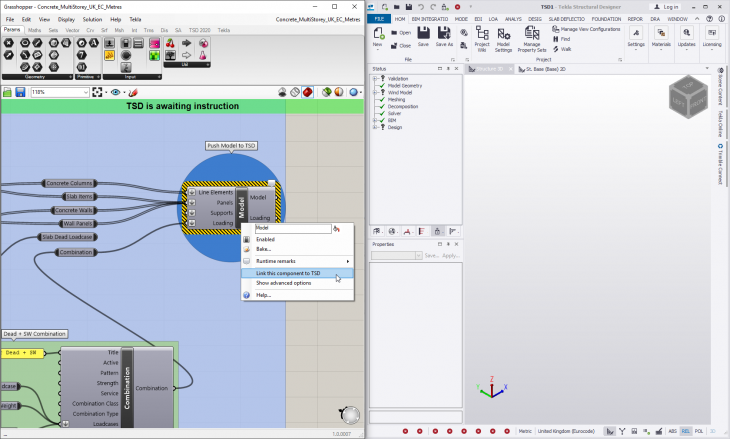Click the red stop icon in Tekla quick-access bar
The height and width of the screenshot is (439, 730).
[457, 7]
